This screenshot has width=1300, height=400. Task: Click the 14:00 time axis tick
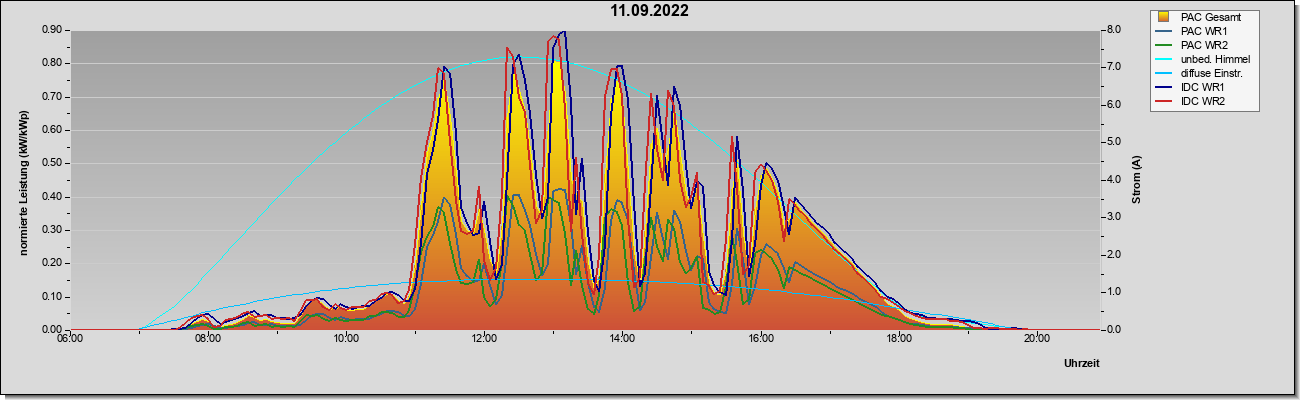[622, 339]
